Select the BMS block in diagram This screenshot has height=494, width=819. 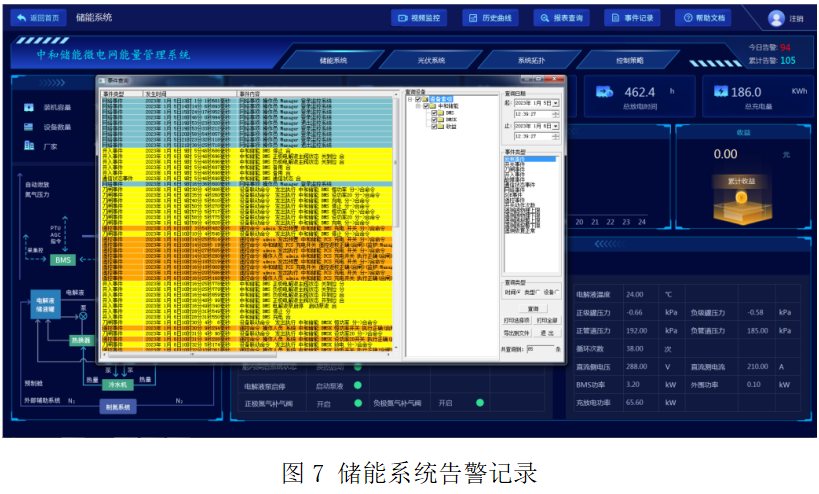63,260
